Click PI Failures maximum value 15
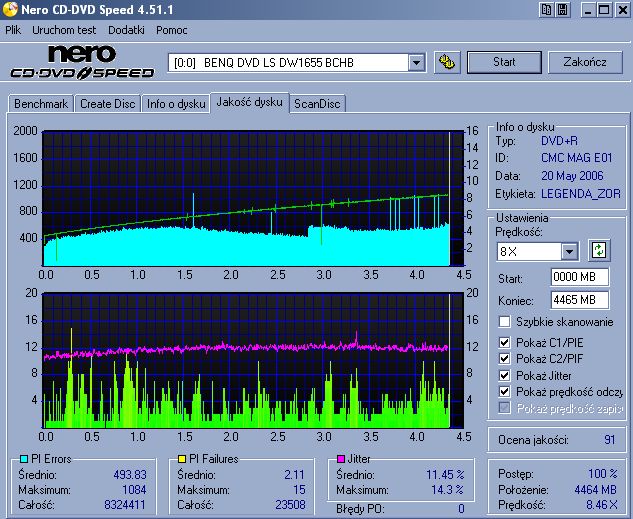 pyautogui.click(x=299, y=490)
